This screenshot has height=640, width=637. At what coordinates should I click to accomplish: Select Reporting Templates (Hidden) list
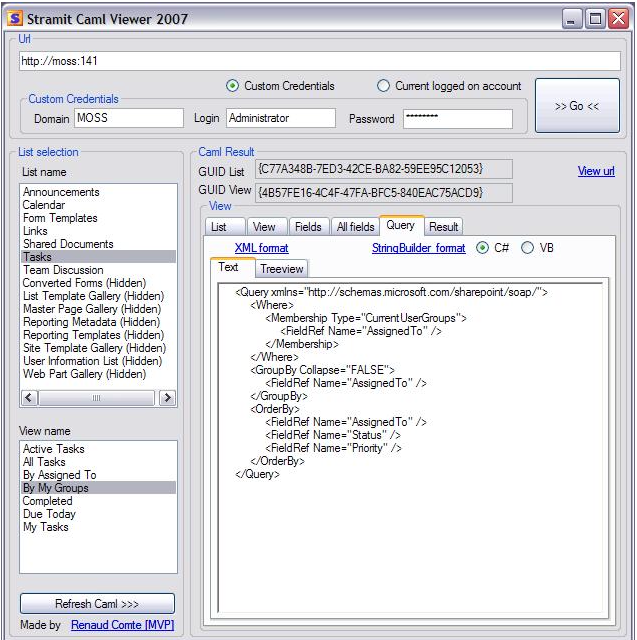pos(98,335)
